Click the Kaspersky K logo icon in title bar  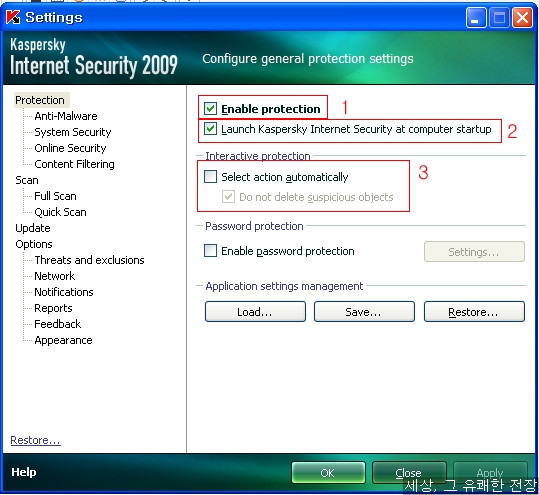[x=13, y=17]
